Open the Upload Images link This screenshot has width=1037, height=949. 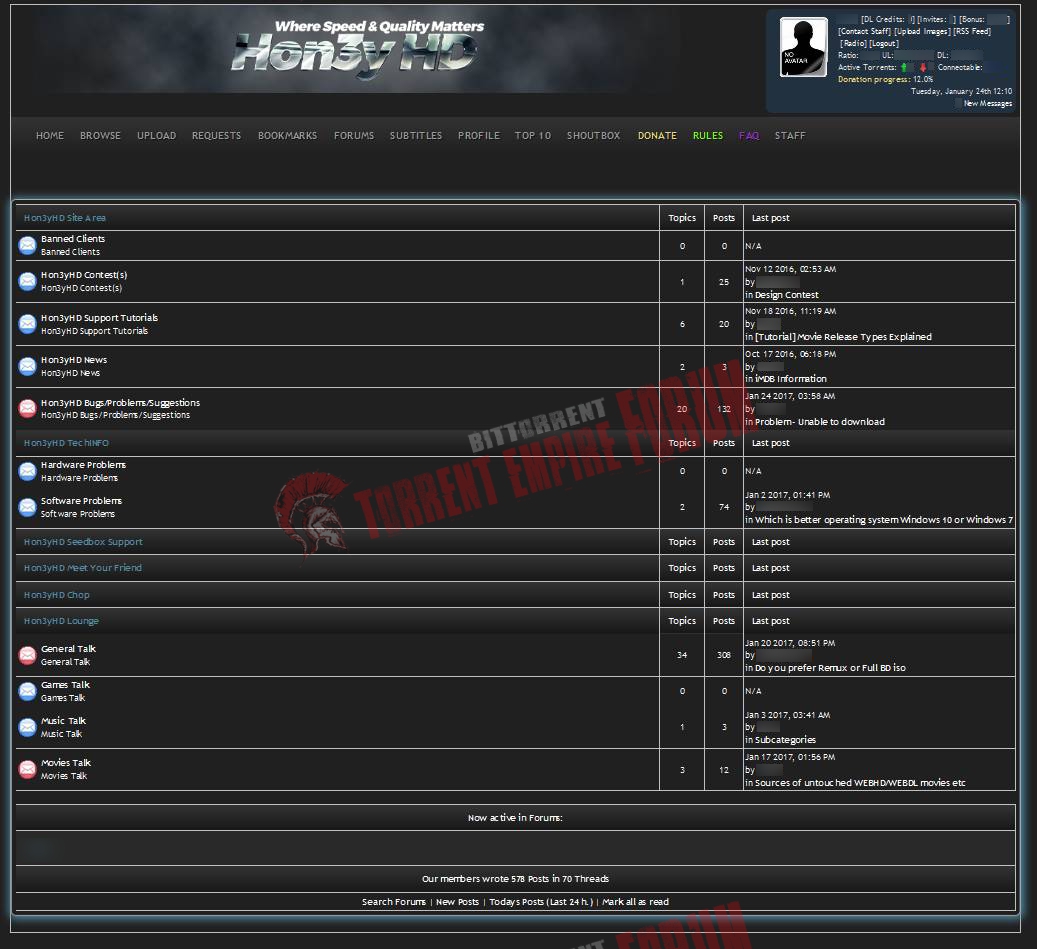click(923, 32)
